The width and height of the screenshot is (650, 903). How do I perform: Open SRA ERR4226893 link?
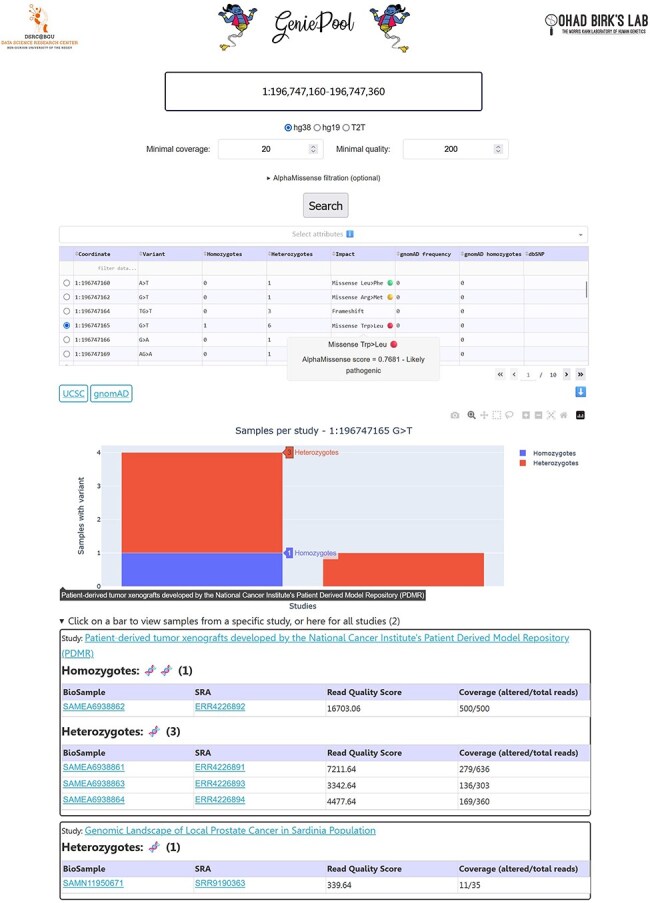coord(220,783)
